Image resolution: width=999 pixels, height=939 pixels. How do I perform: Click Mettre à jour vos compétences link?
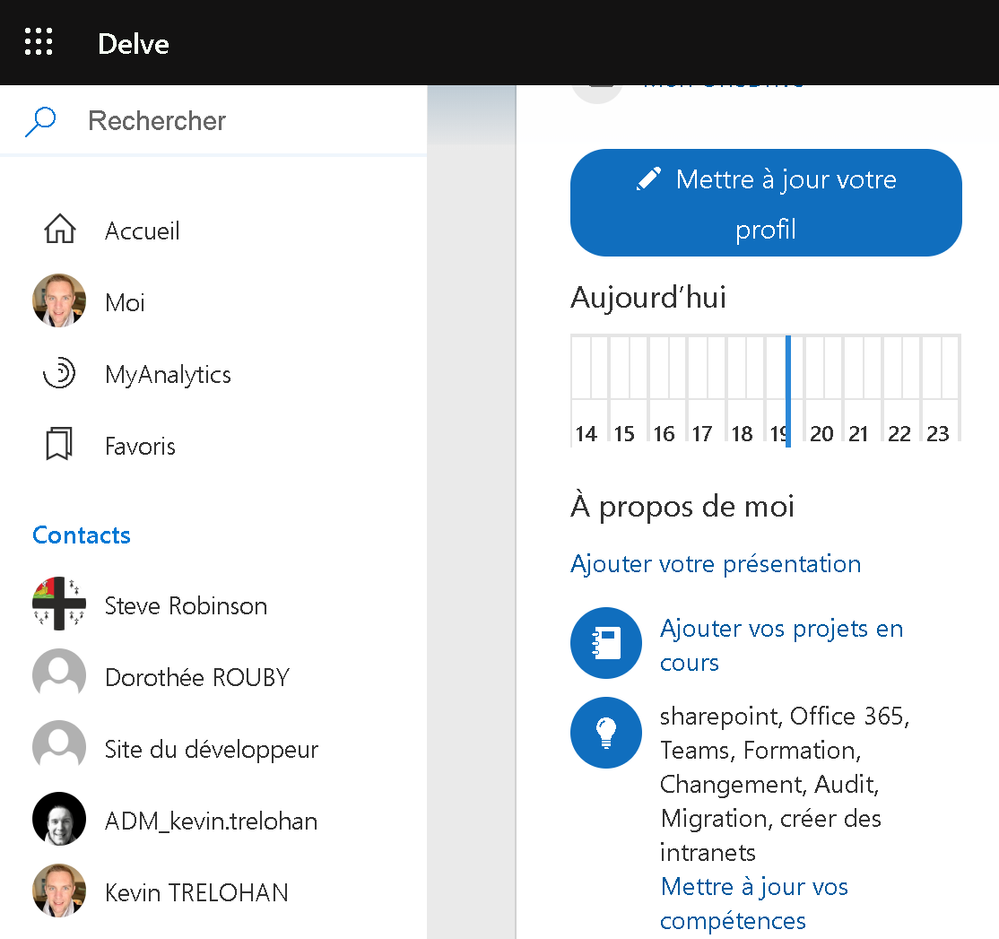pos(754,903)
